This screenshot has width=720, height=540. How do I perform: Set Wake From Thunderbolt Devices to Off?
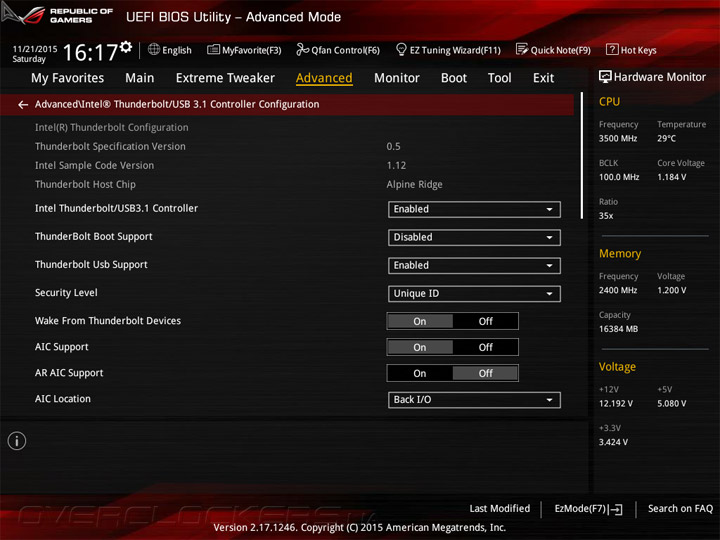click(485, 321)
